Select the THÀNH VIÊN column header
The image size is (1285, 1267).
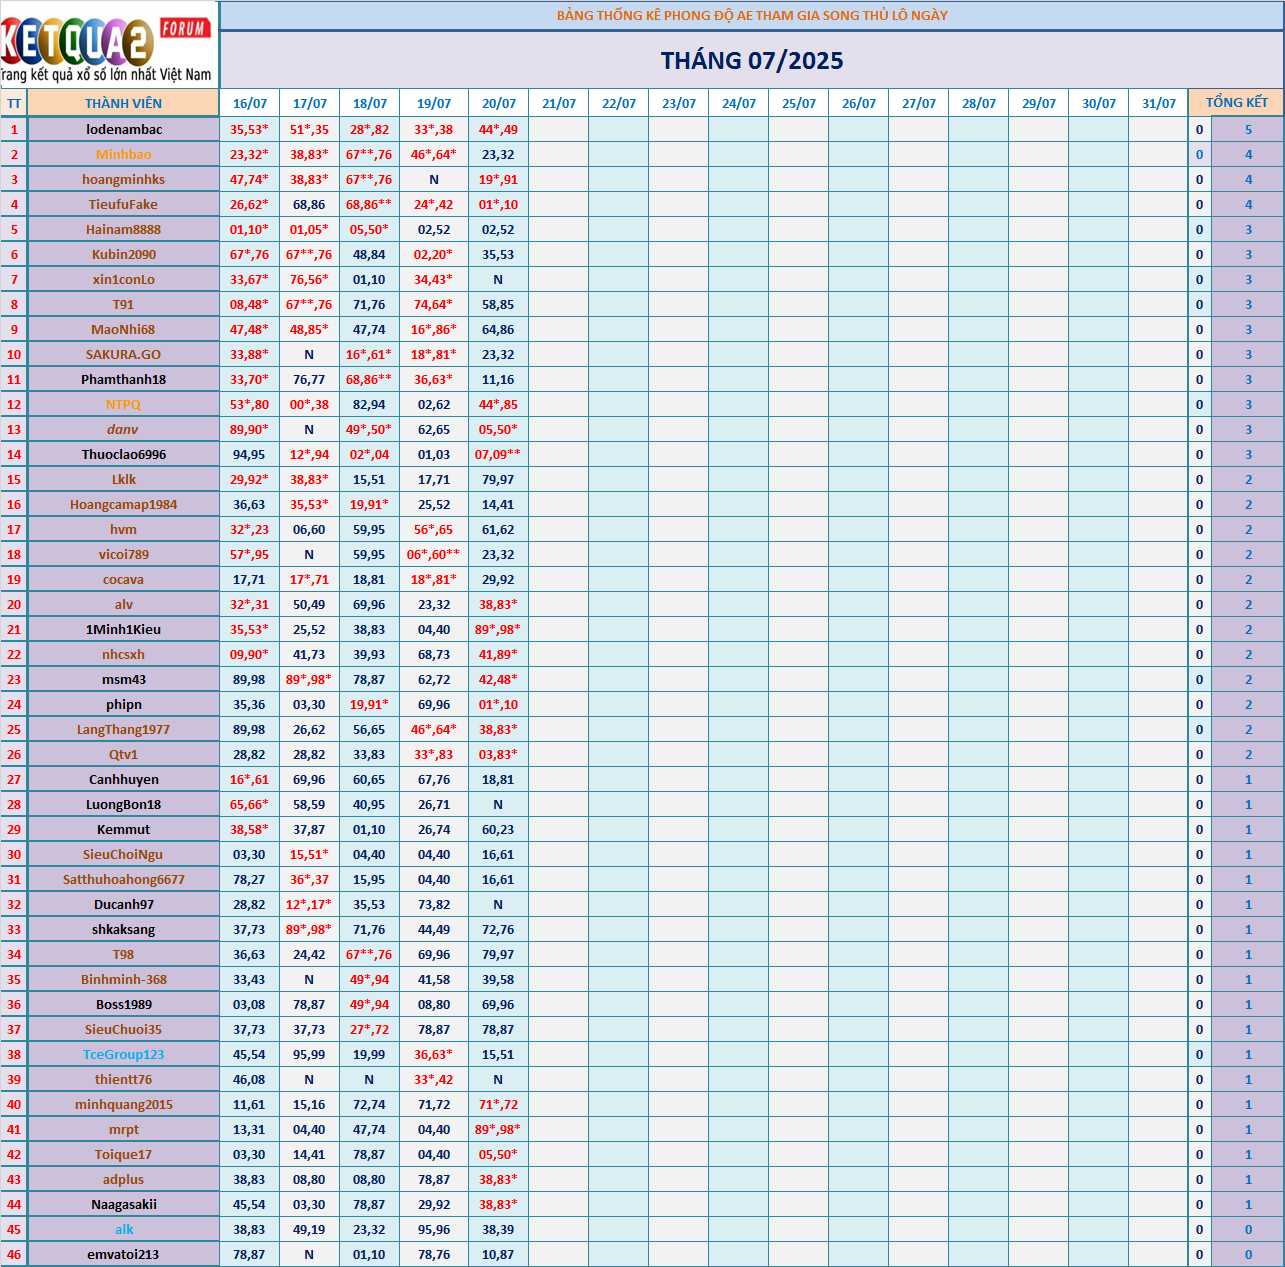(123, 103)
